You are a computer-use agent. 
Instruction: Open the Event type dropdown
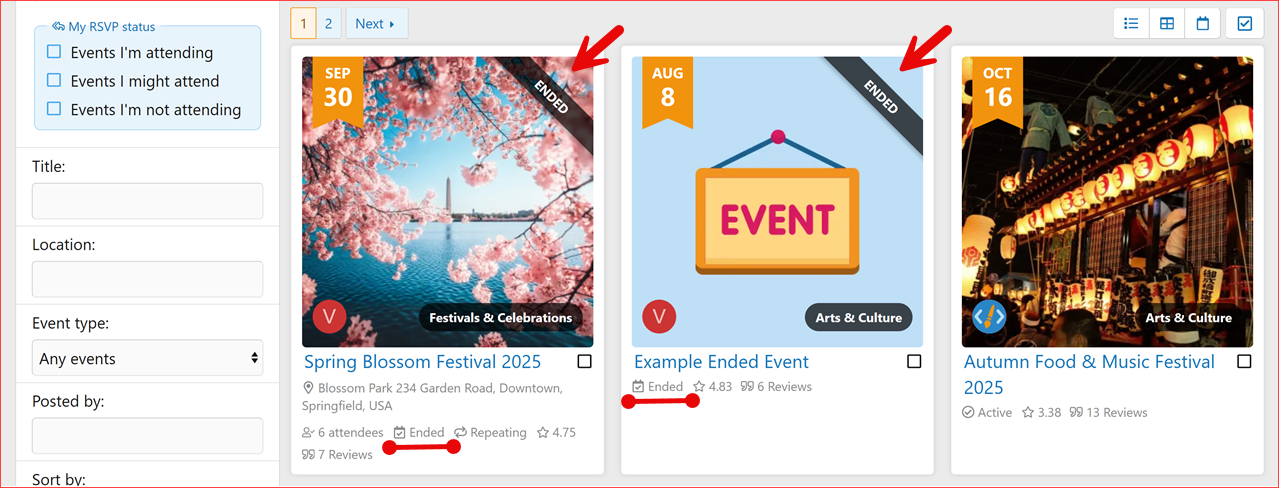(148, 358)
